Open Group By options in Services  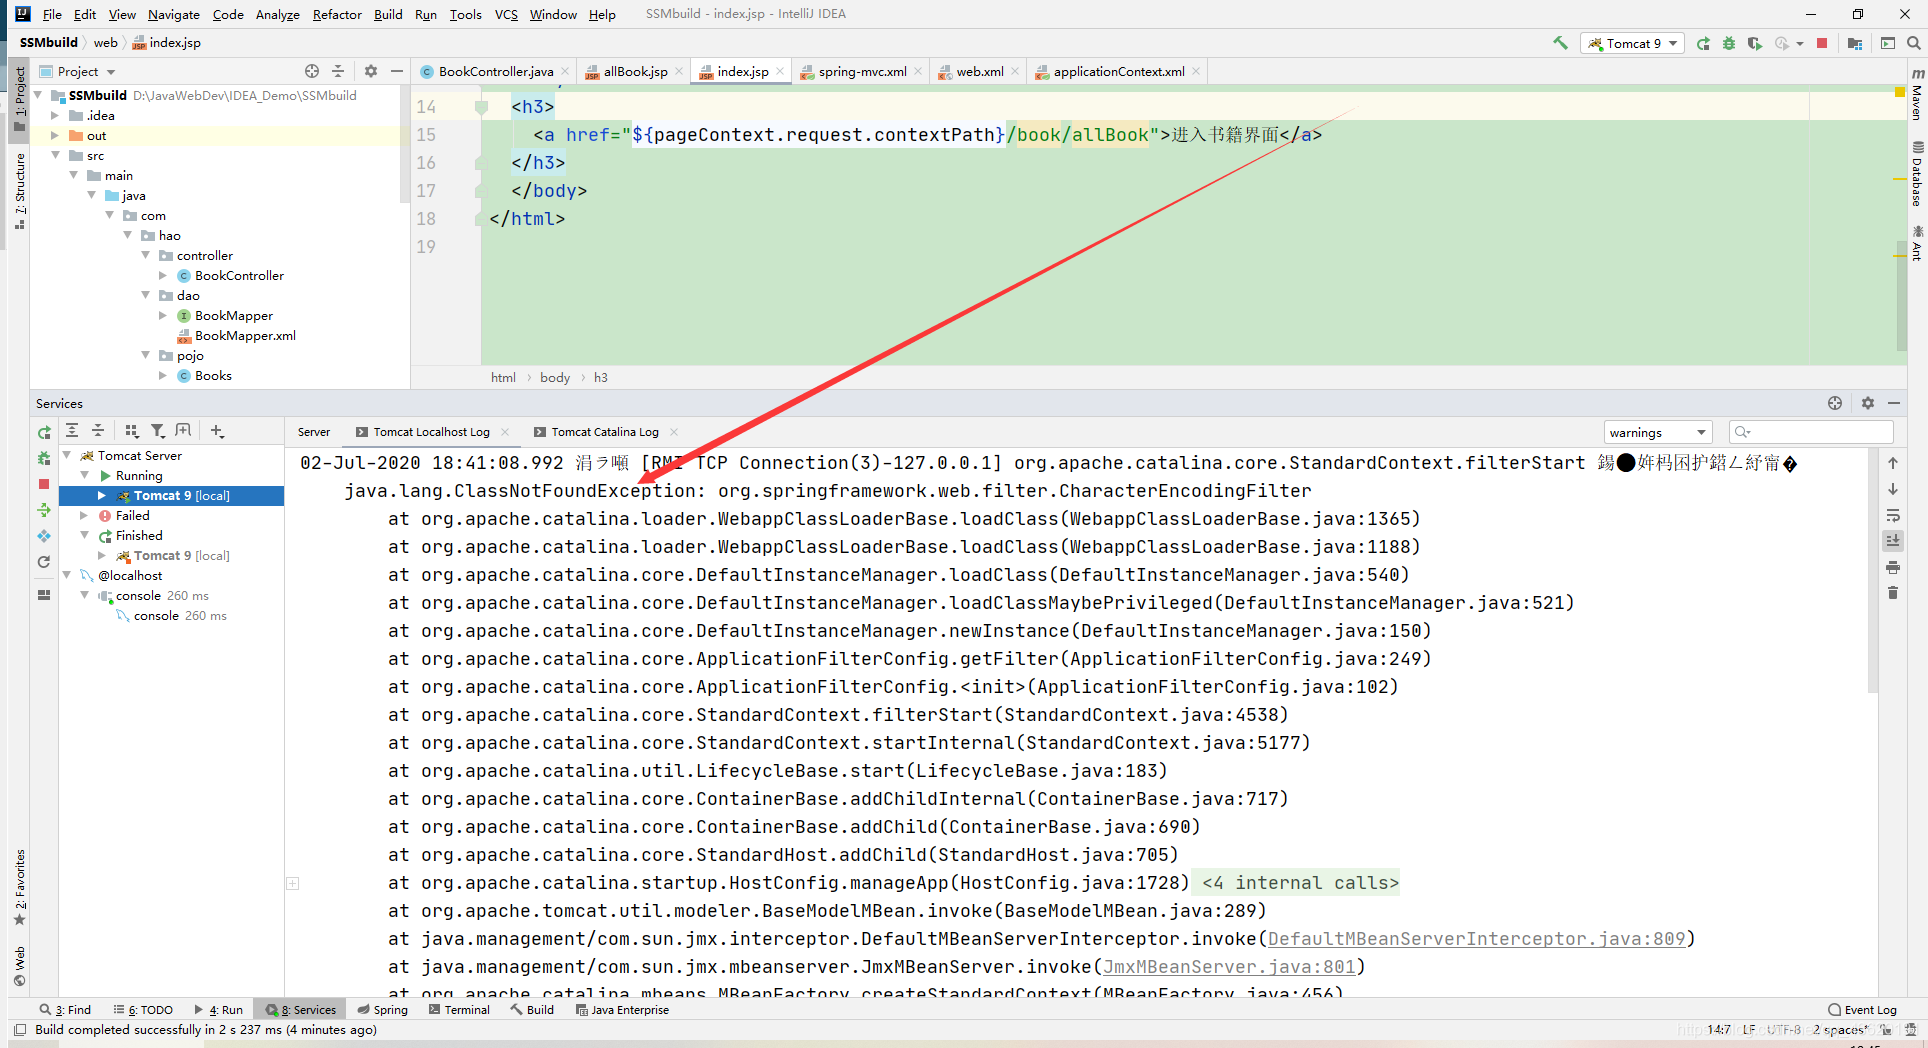tap(131, 431)
